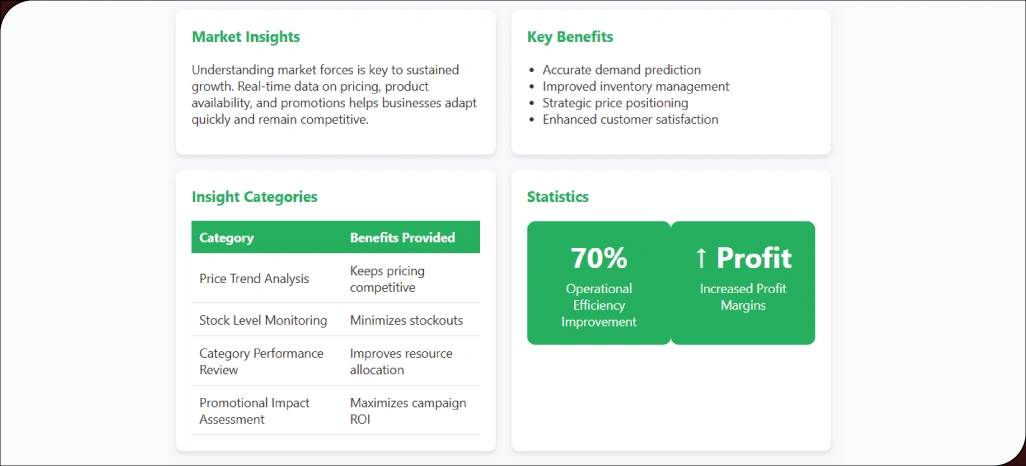Click the up arrow beside Profit
Image resolution: width=1026 pixels, height=466 pixels.
701,258
